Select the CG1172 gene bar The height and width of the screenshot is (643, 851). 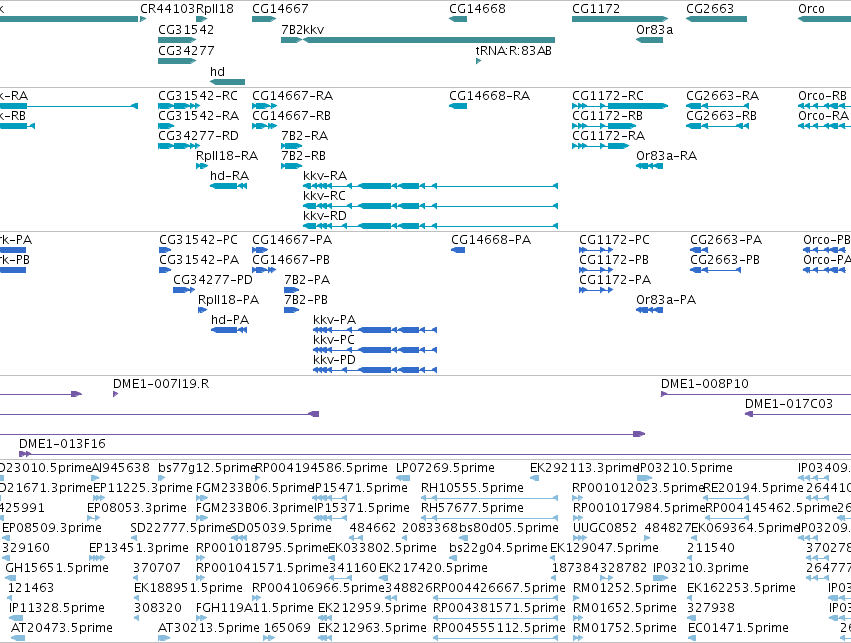[x=620, y=19]
